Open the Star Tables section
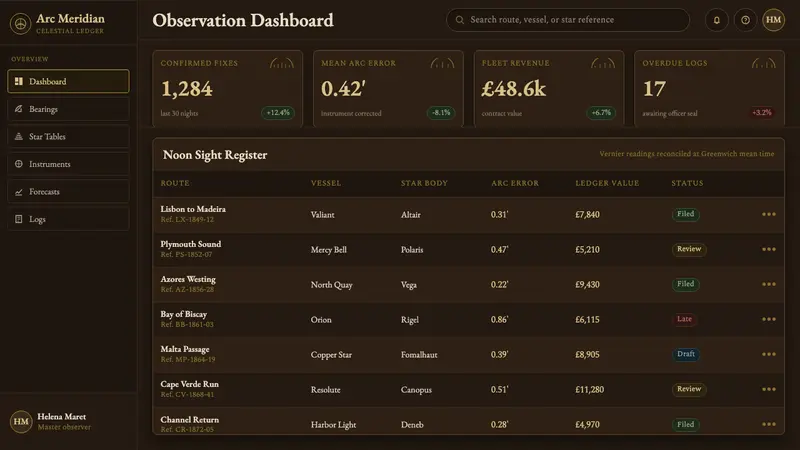The height and width of the screenshot is (450, 800). click(68, 136)
